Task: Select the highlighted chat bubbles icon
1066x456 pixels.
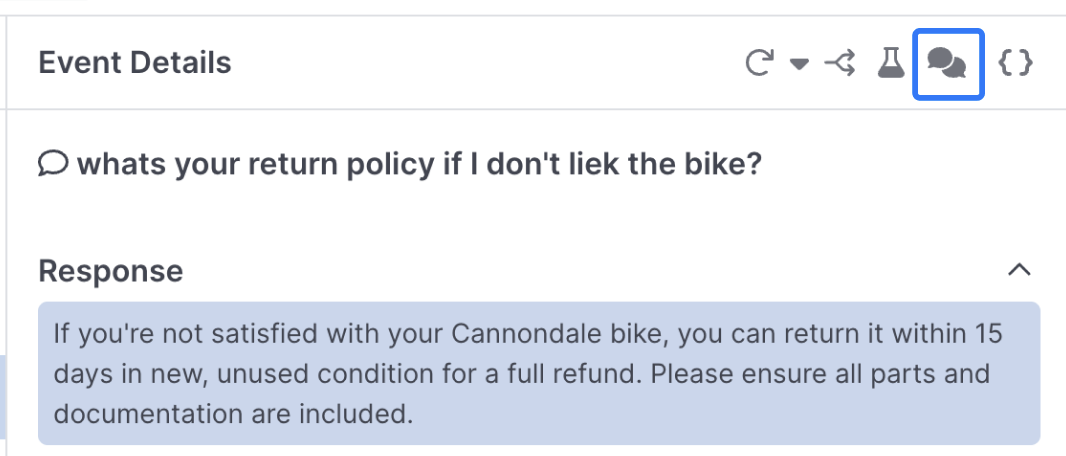Action: click(x=947, y=64)
